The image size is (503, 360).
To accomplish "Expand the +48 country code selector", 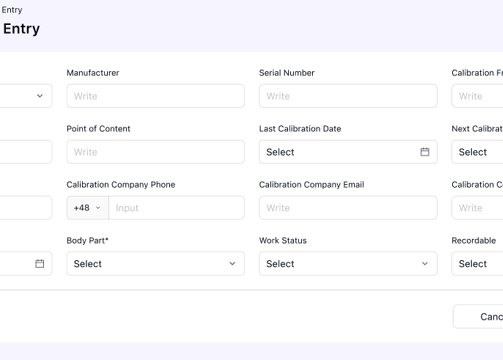I will point(87,208).
